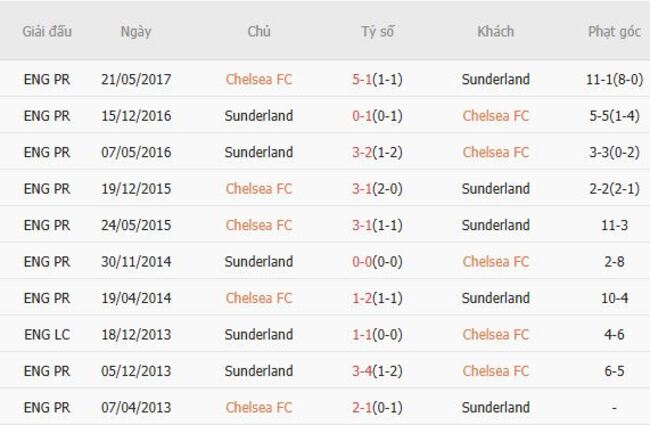Click ENG LC league label
Viewport: 650px width, 425px height.
[47, 335]
